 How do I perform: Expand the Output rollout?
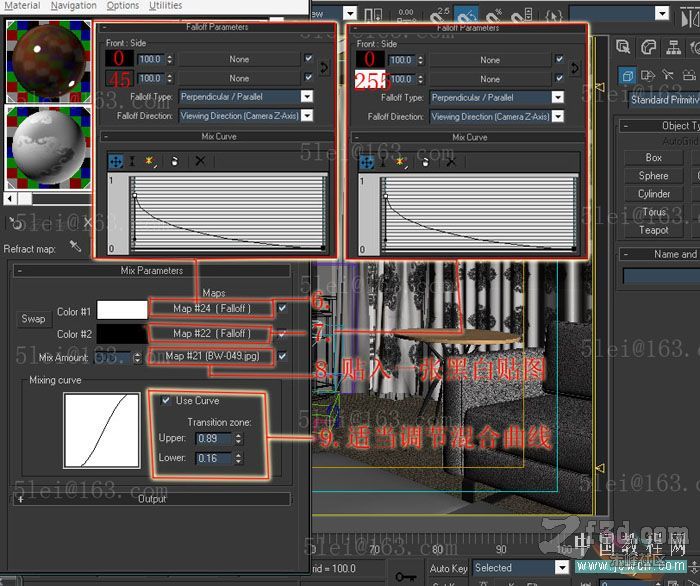tap(152, 498)
